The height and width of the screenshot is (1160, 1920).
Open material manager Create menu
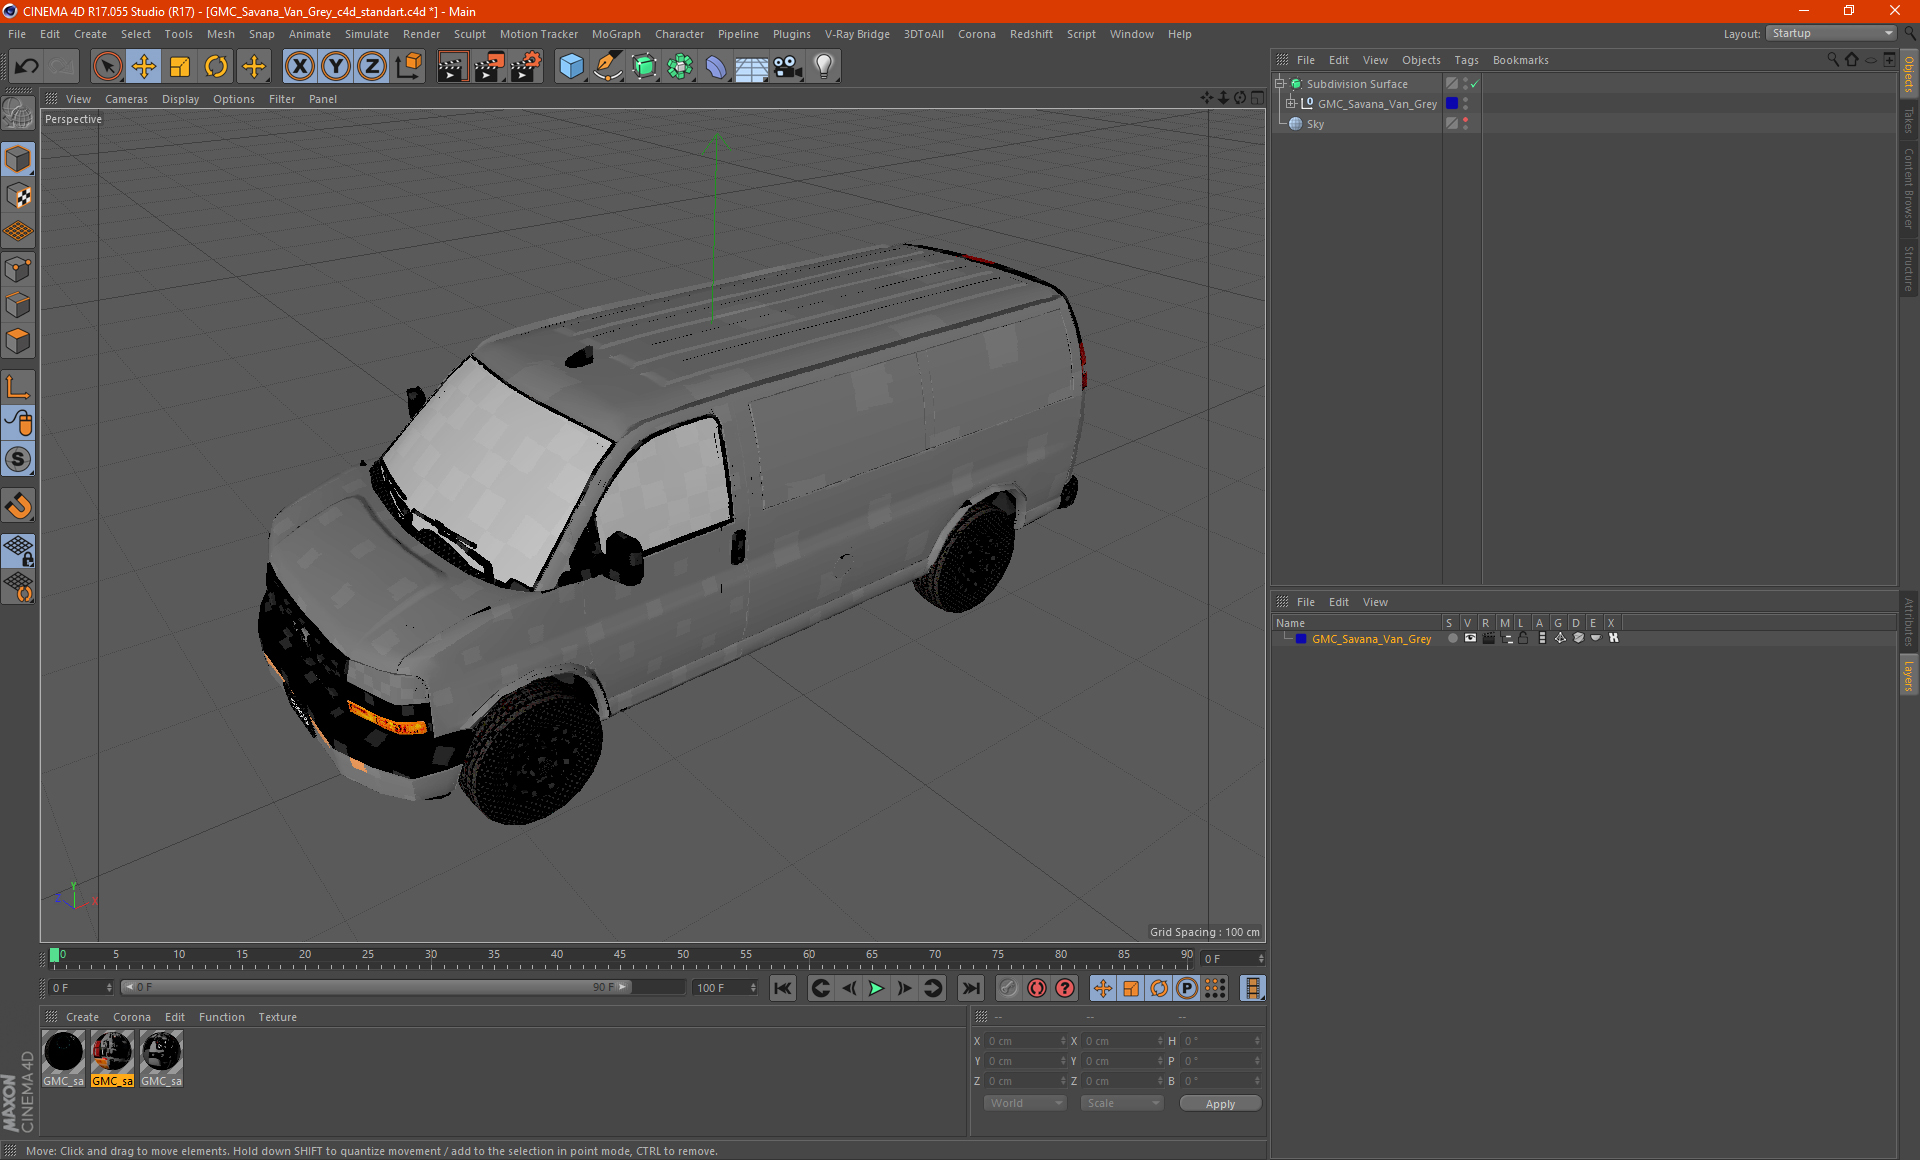pos(82,1017)
